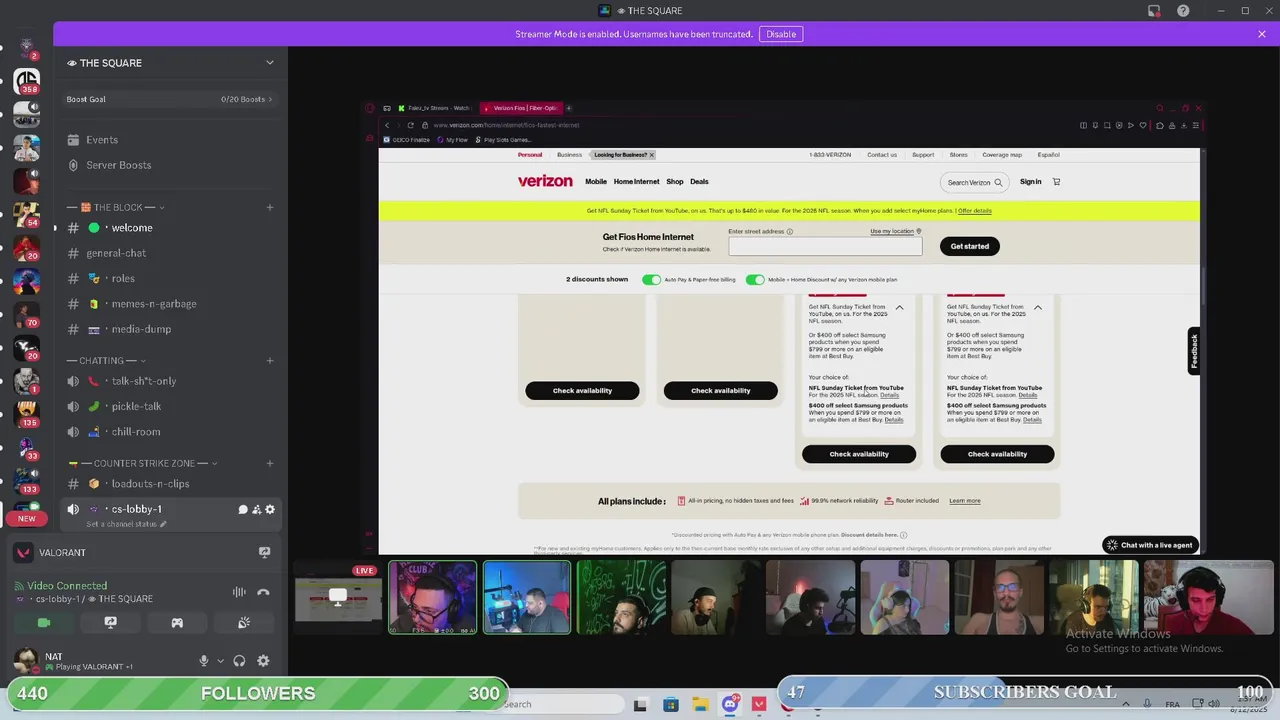Open Discord from the Windows taskbar
The image size is (1280, 720).
730,704
